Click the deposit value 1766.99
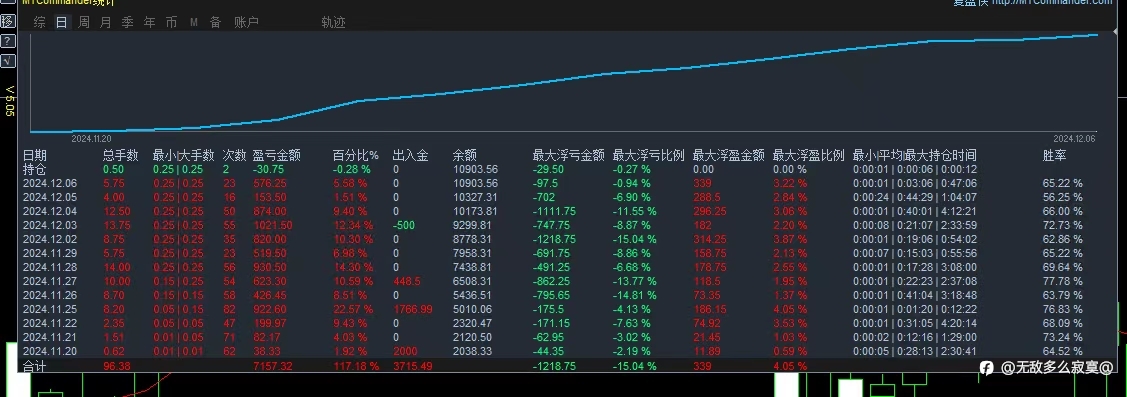 coord(413,309)
